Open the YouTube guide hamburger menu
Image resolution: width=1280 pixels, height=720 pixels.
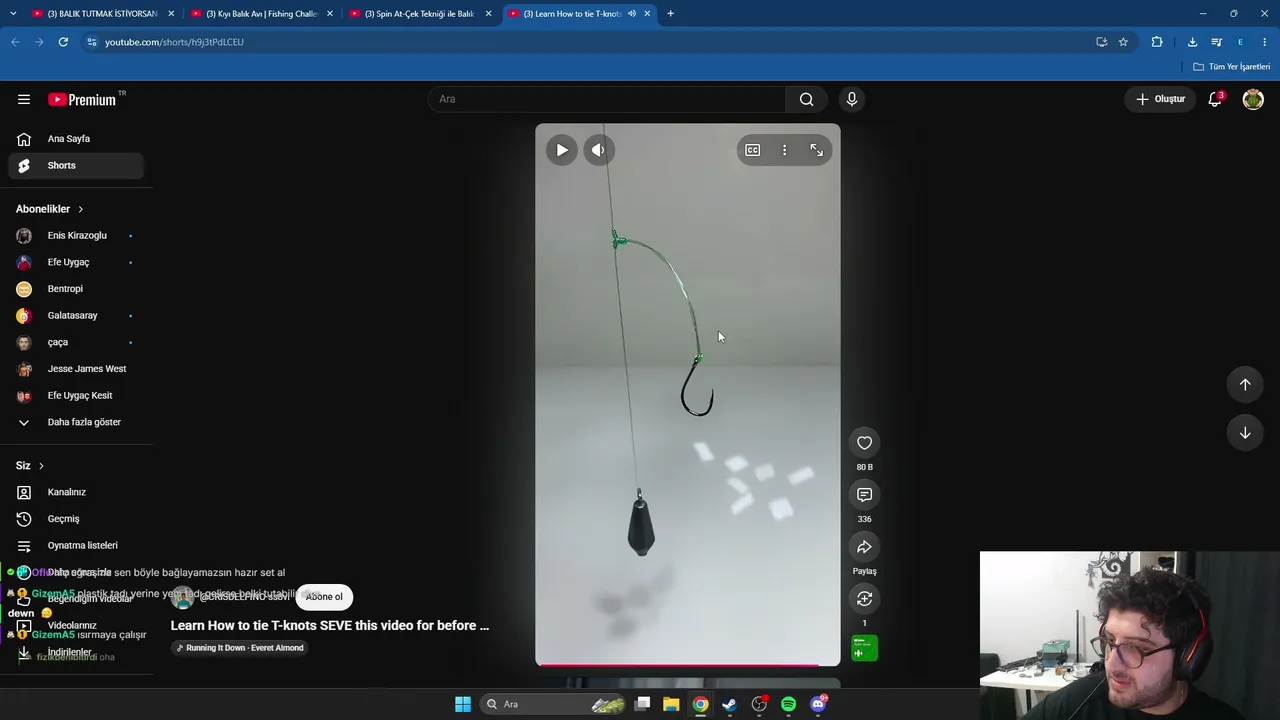(24, 99)
